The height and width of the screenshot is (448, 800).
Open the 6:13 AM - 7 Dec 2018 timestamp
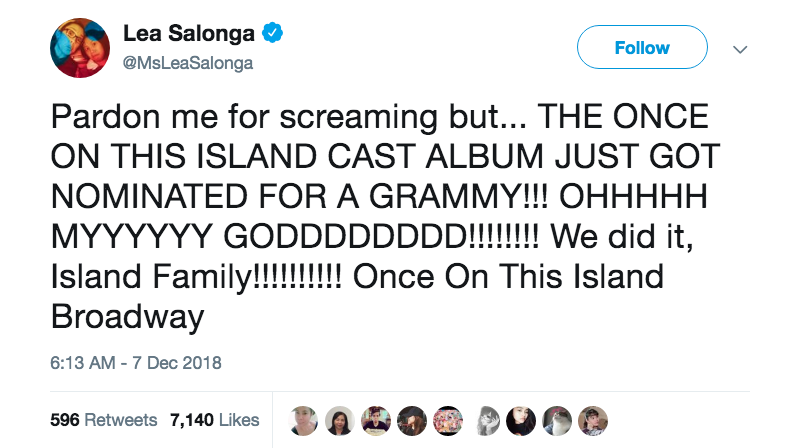(136, 363)
